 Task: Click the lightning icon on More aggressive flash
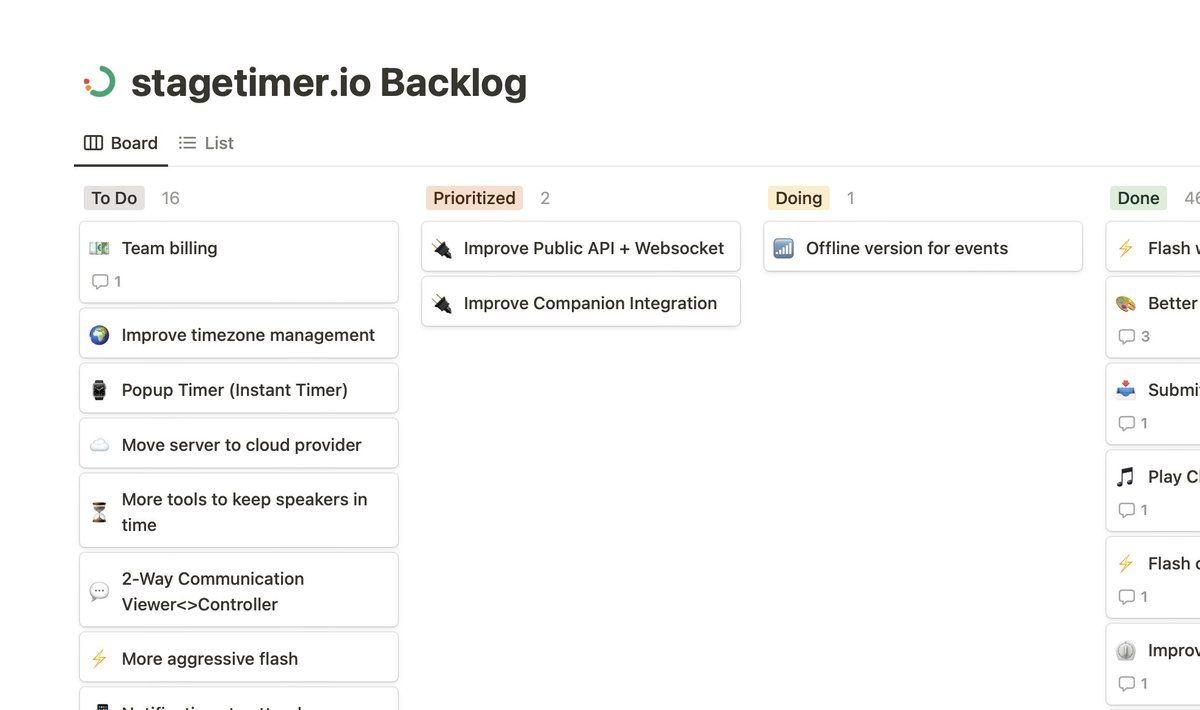coord(99,659)
